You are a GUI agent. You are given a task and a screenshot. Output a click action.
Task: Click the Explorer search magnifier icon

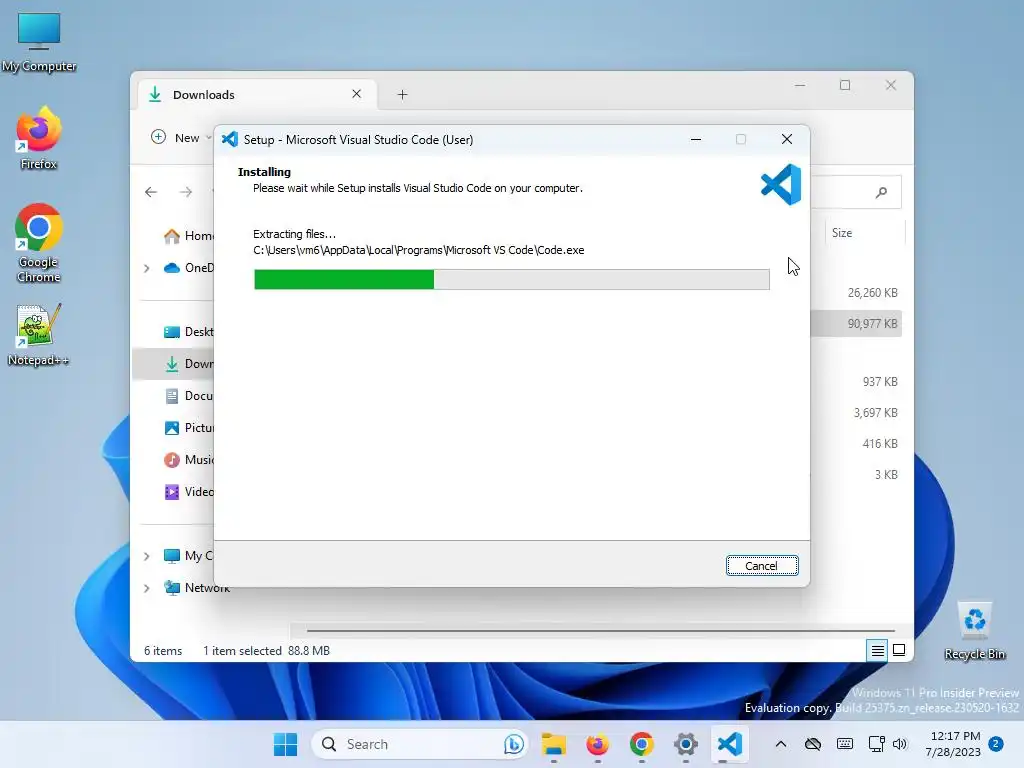pos(882,192)
